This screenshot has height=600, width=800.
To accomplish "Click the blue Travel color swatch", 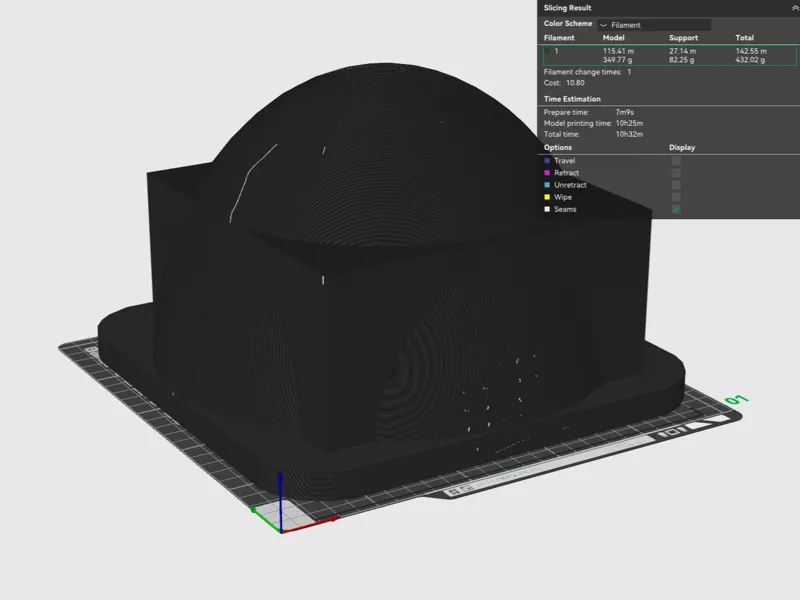I will click(x=547, y=161).
